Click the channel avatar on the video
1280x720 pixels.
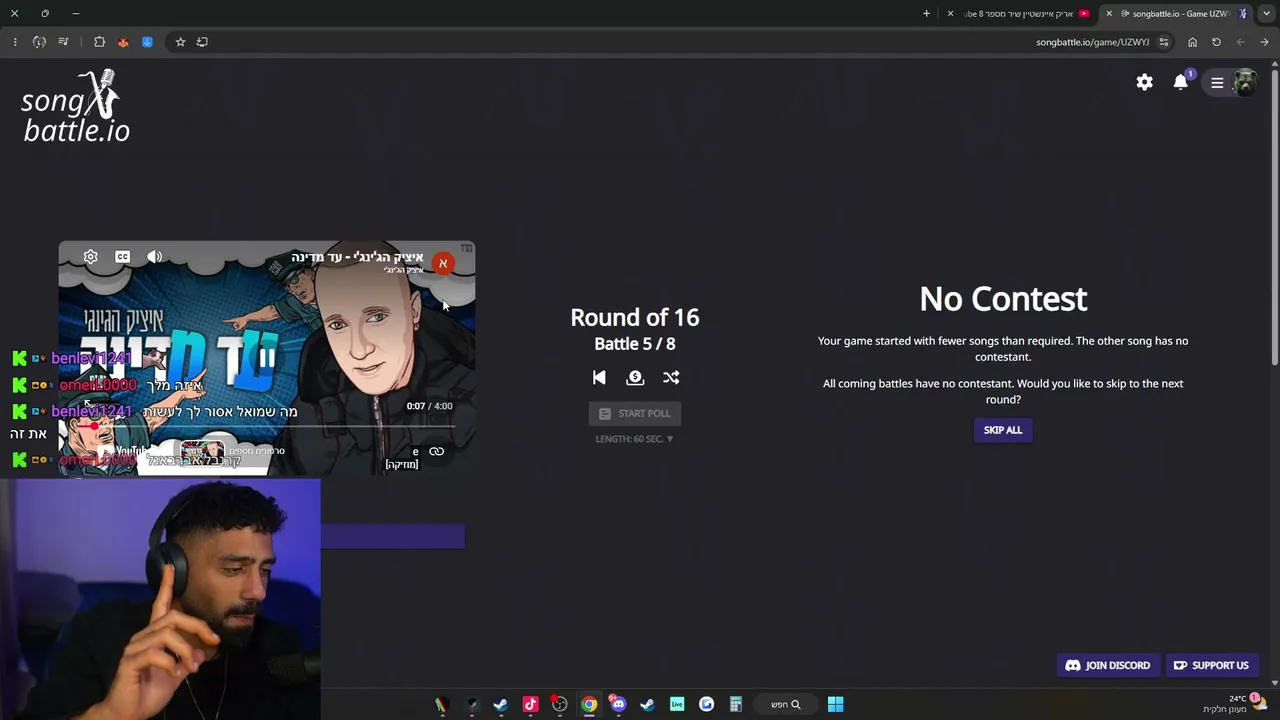[x=442, y=263]
